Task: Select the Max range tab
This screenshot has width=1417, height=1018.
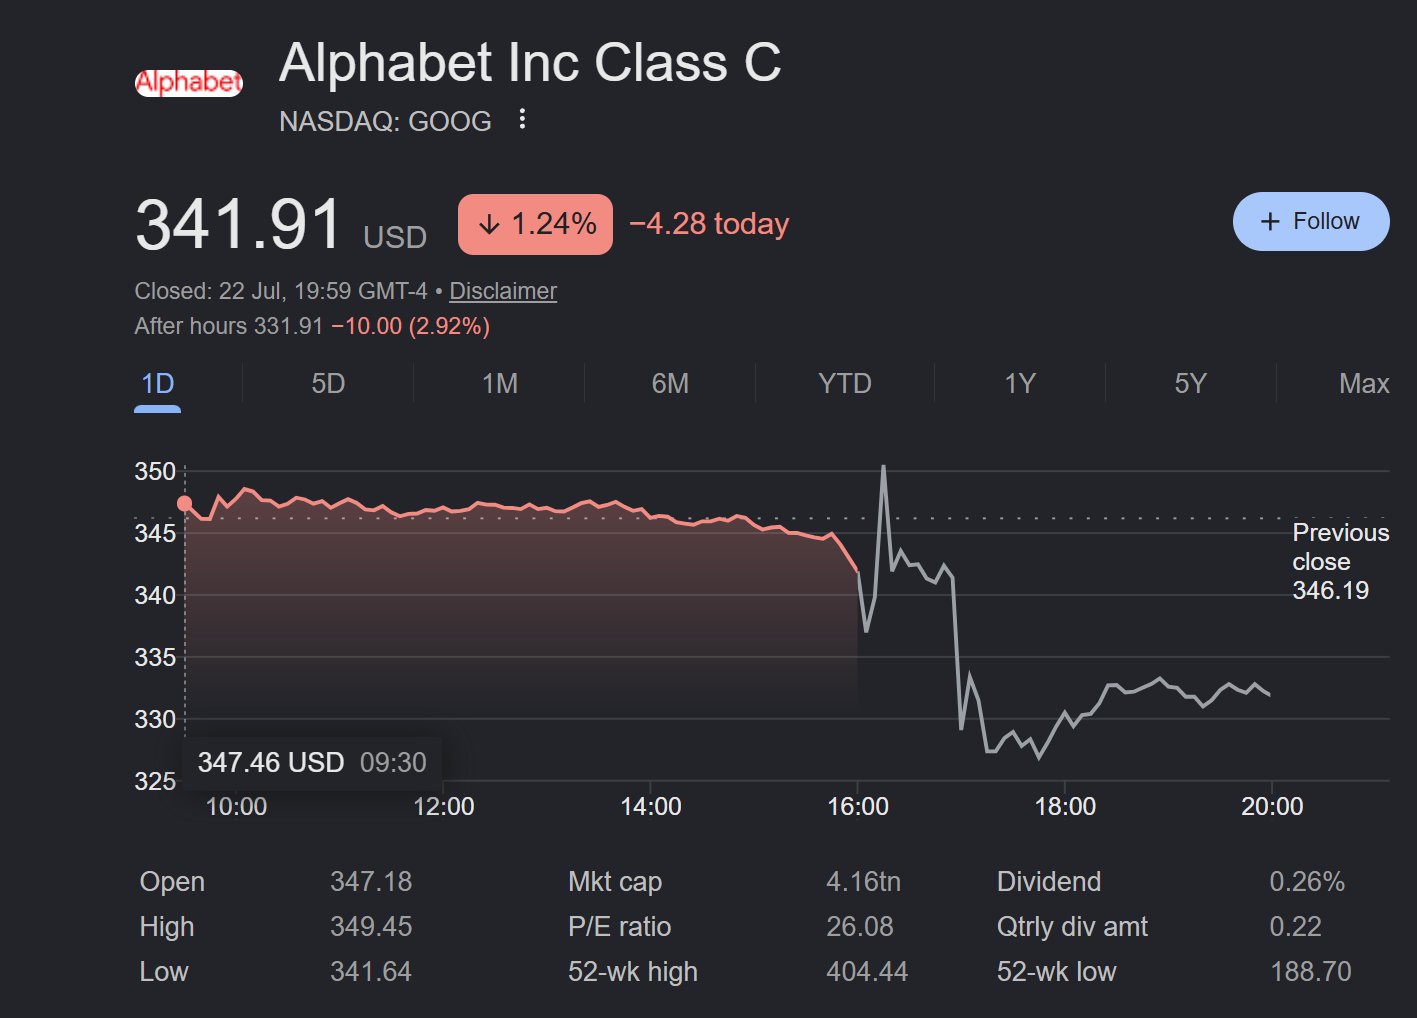Action: 1364,384
